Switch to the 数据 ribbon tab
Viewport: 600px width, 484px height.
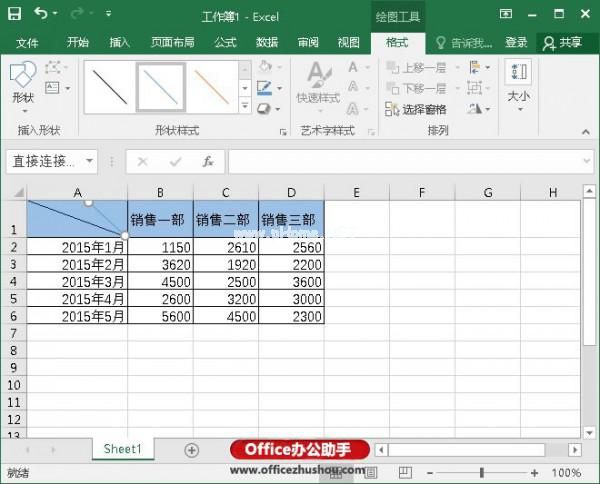[267, 43]
